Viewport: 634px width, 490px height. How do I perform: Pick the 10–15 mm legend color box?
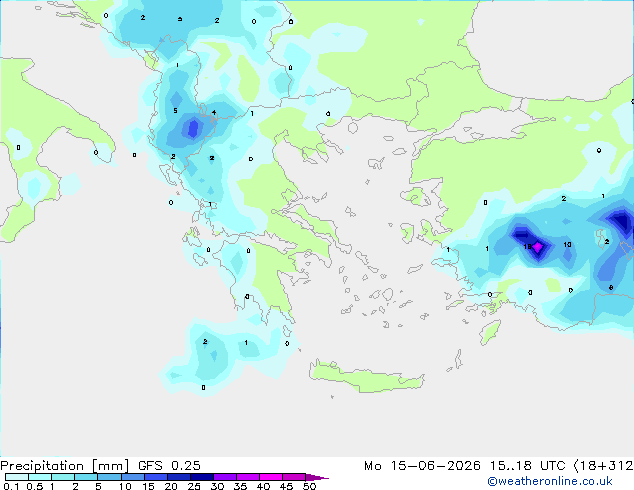132,477
